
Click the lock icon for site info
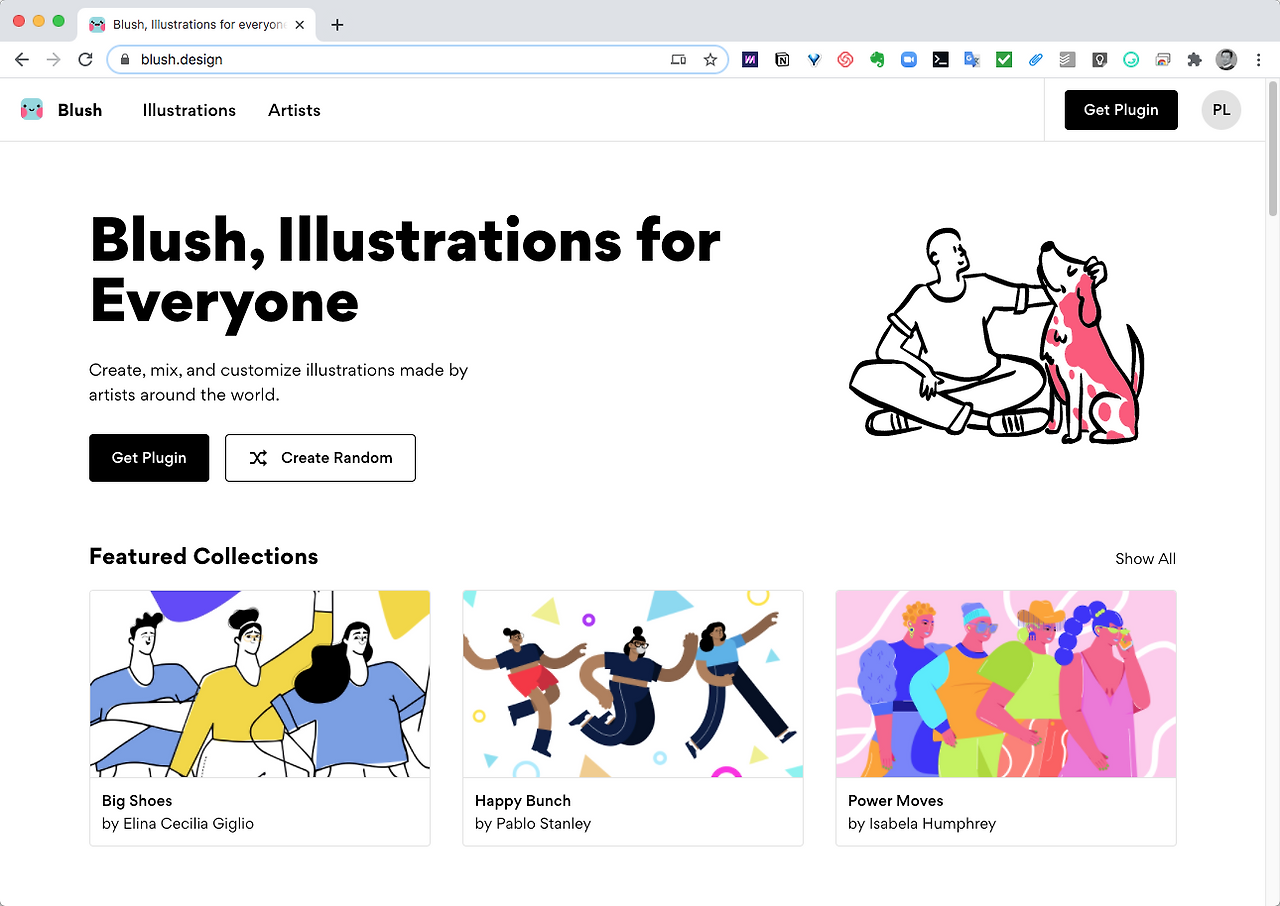(x=125, y=60)
